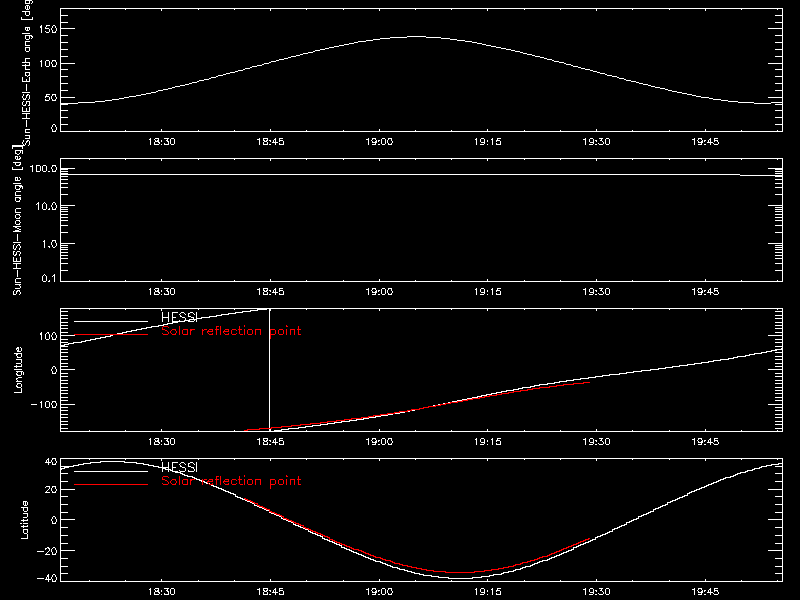Click the 40 tick on Latitude axis
Image resolution: width=800 pixels, height=600 pixels.
51,462
